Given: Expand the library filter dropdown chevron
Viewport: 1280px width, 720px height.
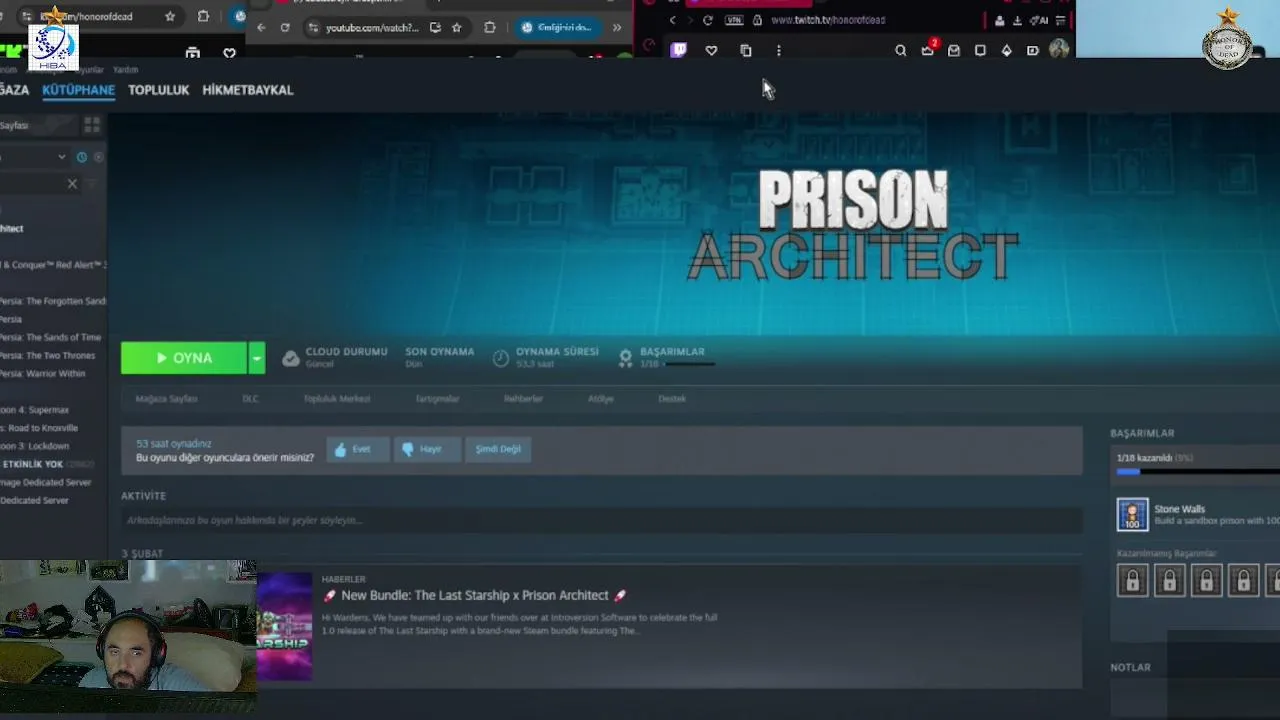Looking at the screenshot, I should tap(62, 157).
